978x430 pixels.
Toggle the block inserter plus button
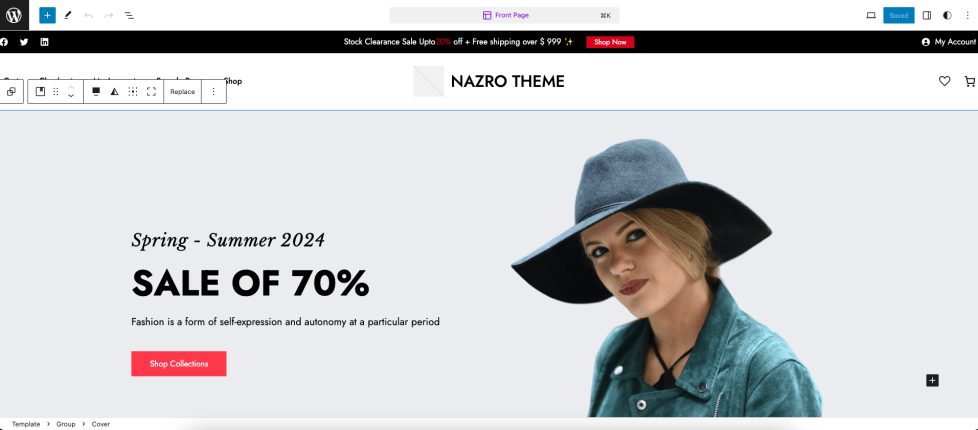coord(47,15)
